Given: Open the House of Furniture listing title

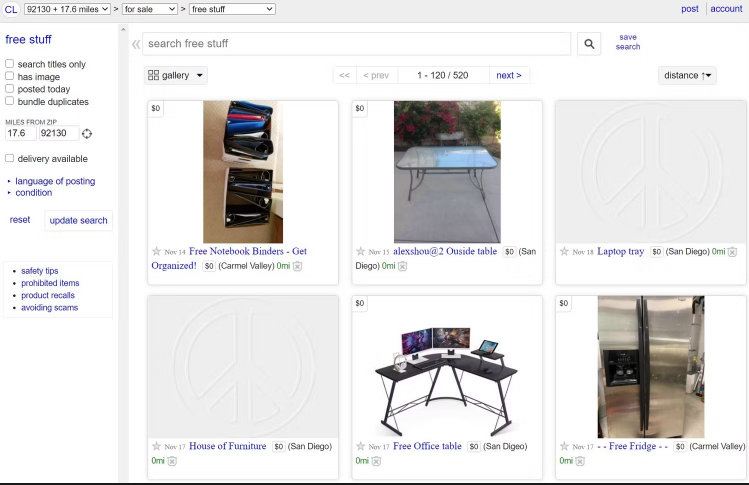Looking at the screenshot, I should [x=227, y=446].
